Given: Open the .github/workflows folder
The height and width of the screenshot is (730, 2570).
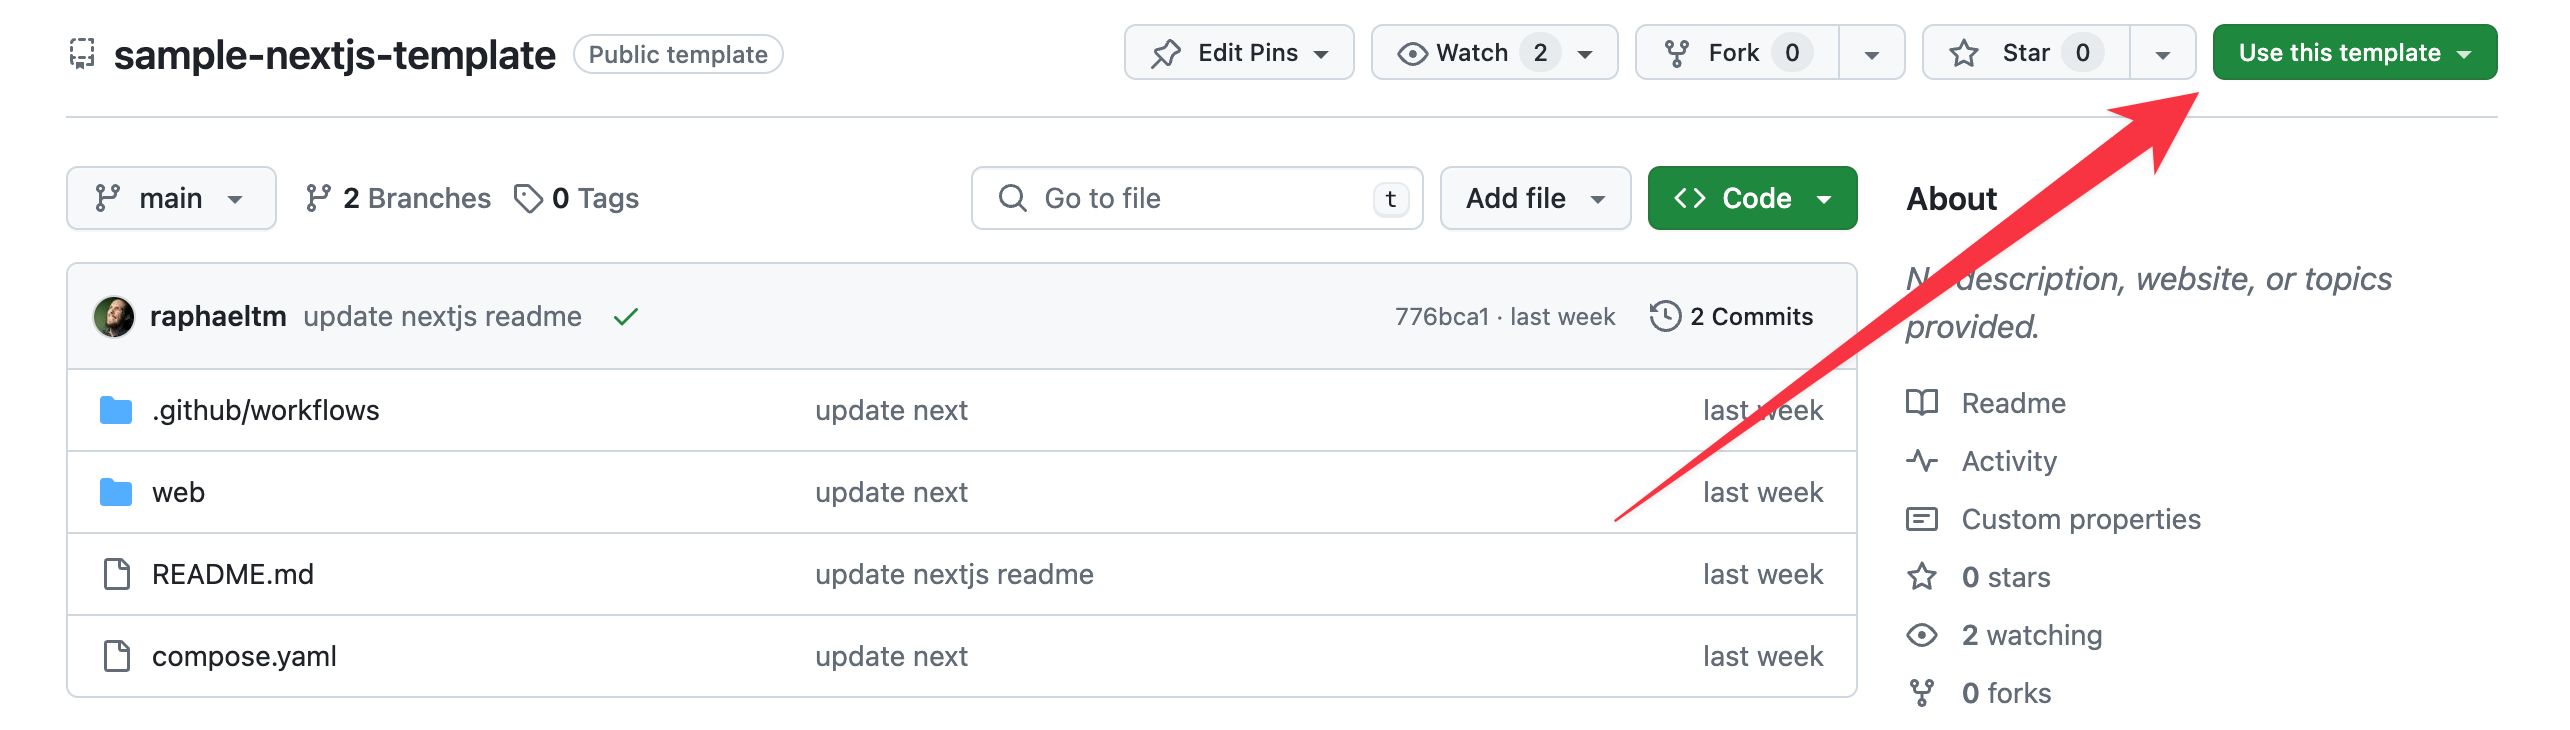Looking at the screenshot, I should click(x=265, y=410).
